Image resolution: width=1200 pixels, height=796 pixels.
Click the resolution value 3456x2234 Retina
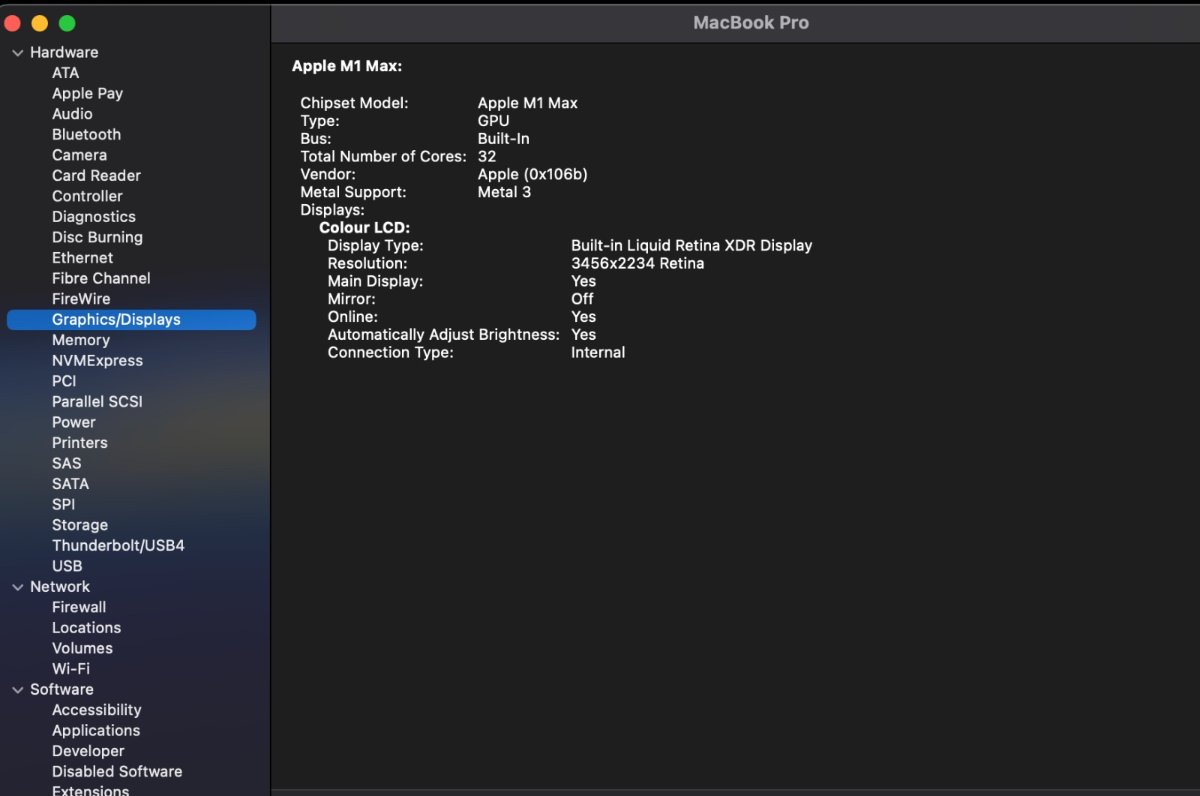[x=638, y=264]
